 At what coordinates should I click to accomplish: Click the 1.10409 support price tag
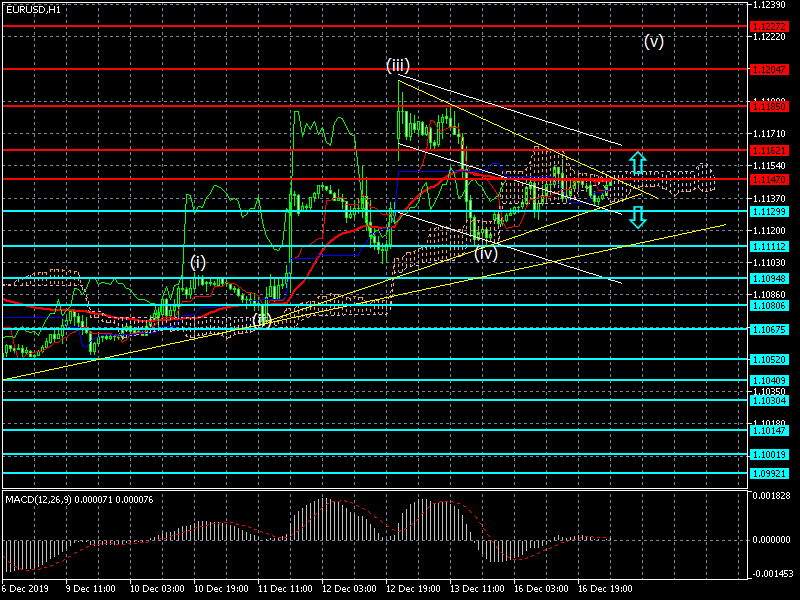(x=769, y=381)
